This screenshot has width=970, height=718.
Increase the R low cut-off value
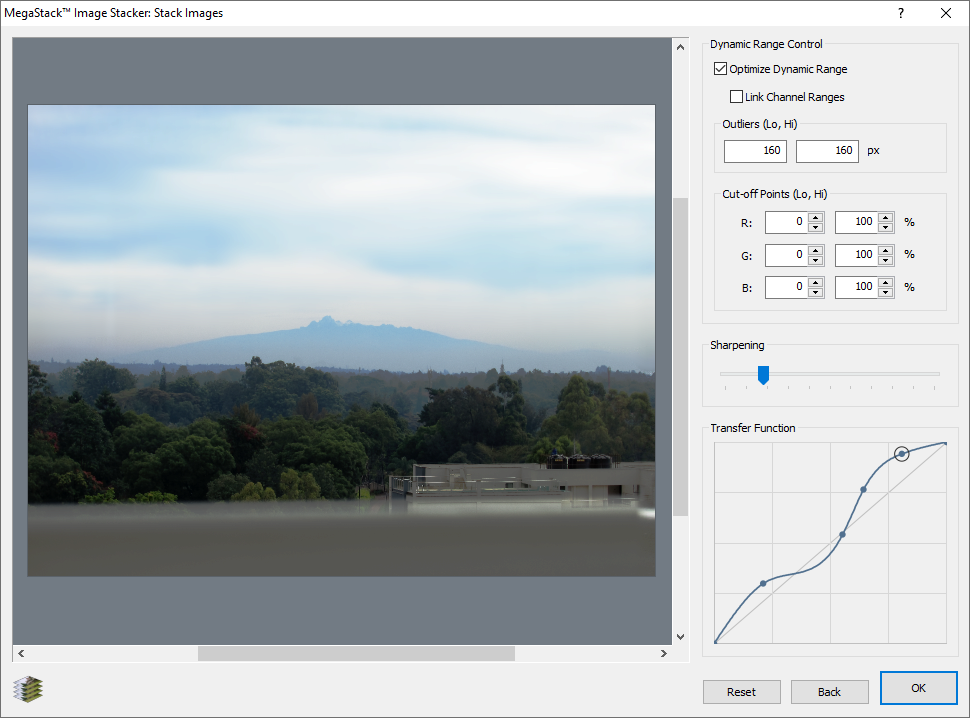(x=816, y=216)
